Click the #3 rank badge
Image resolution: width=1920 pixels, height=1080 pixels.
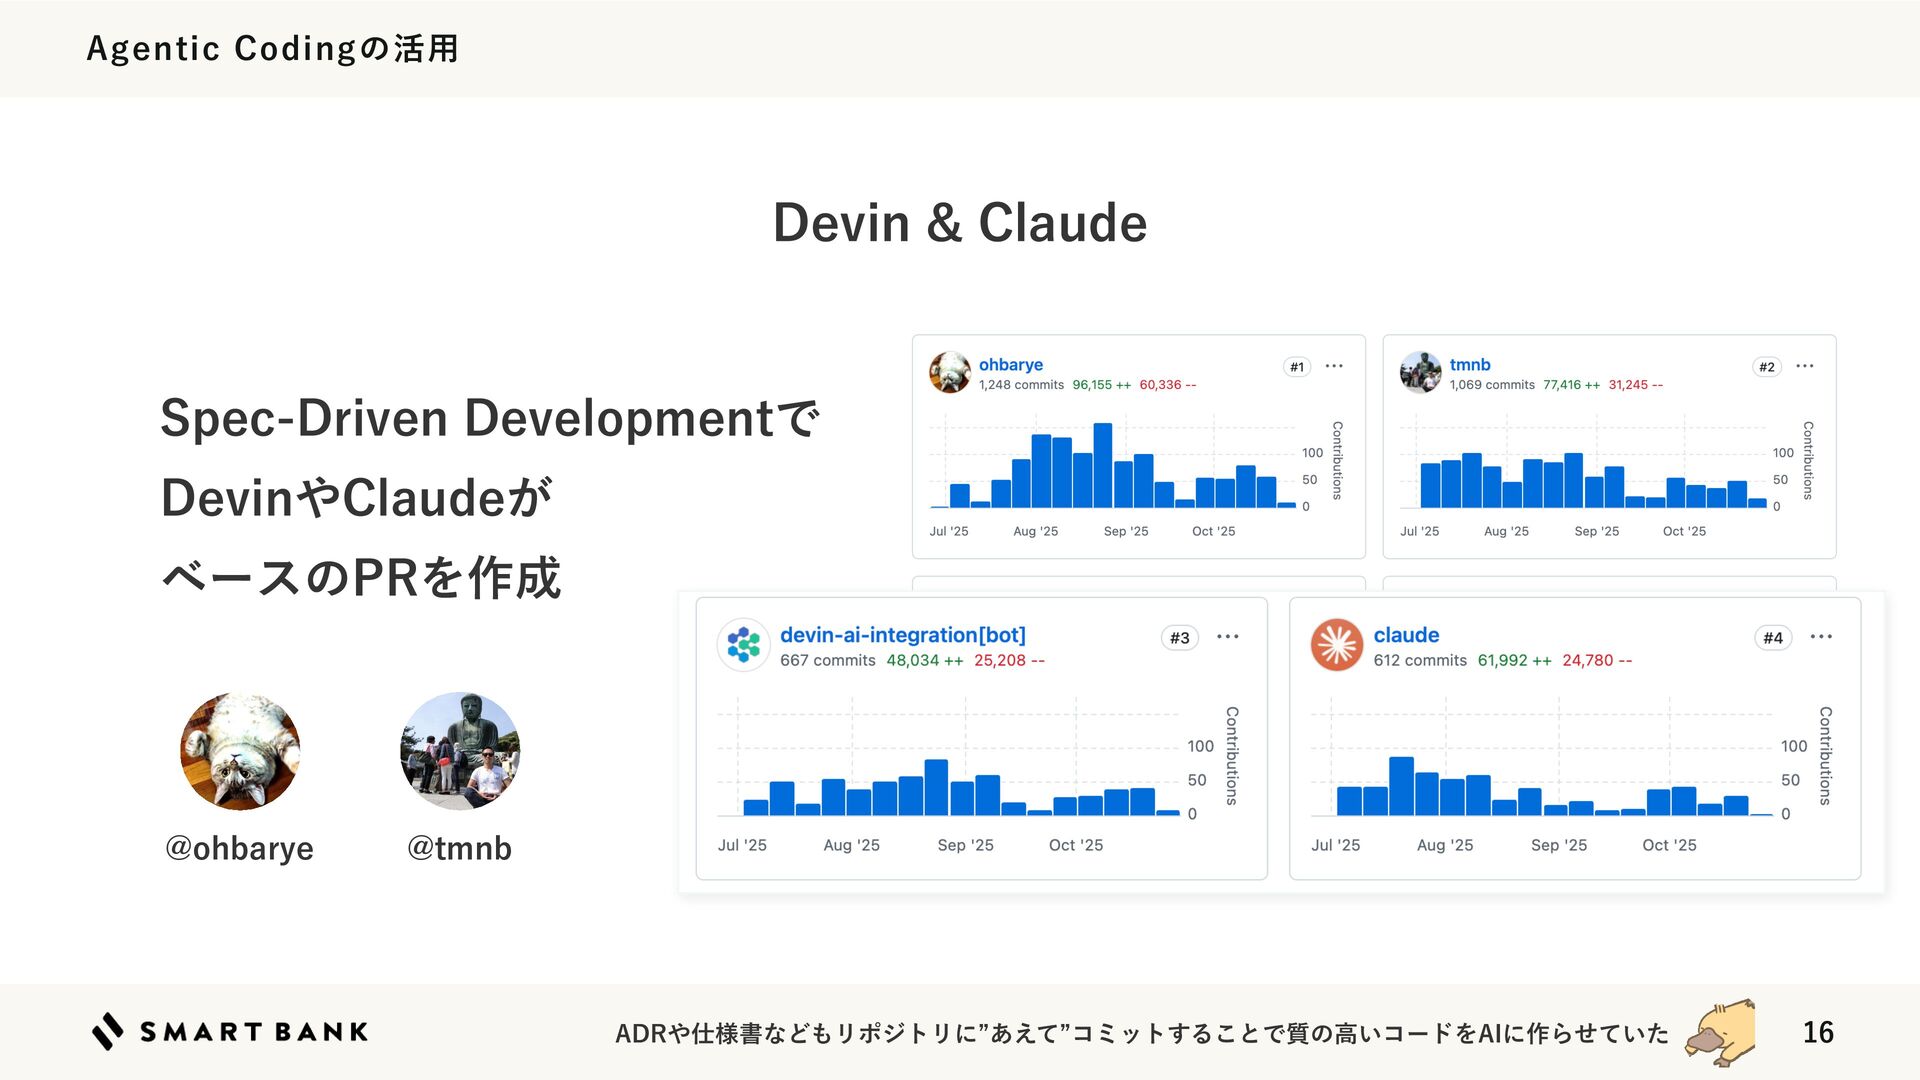tap(1180, 638)
